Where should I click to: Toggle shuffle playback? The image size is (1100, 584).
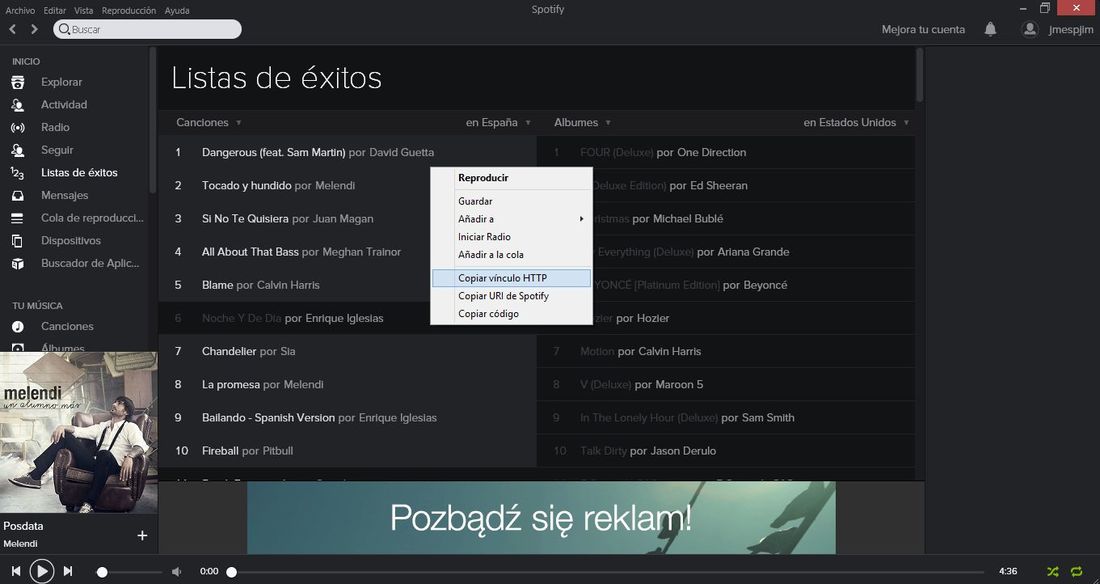point(1052,571)
